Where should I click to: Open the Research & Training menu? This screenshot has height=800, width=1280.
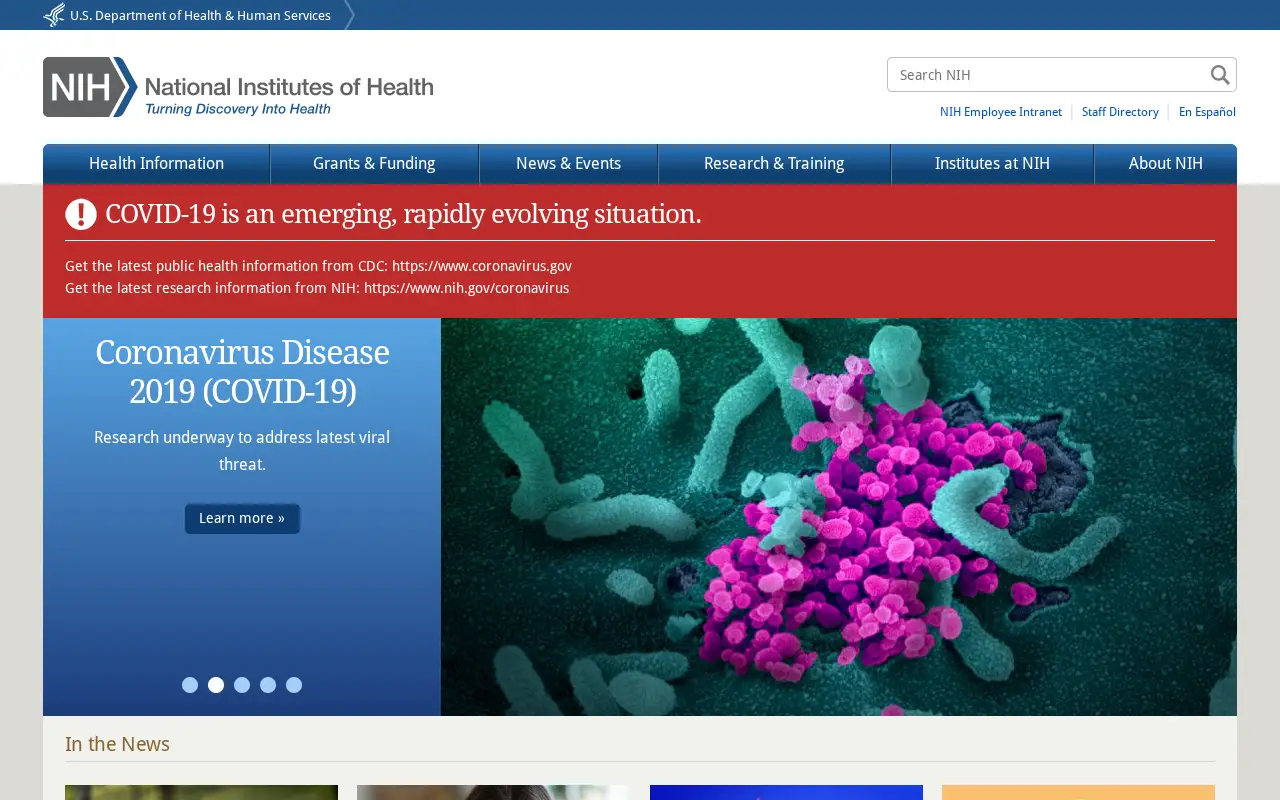(x=774, y=164)
